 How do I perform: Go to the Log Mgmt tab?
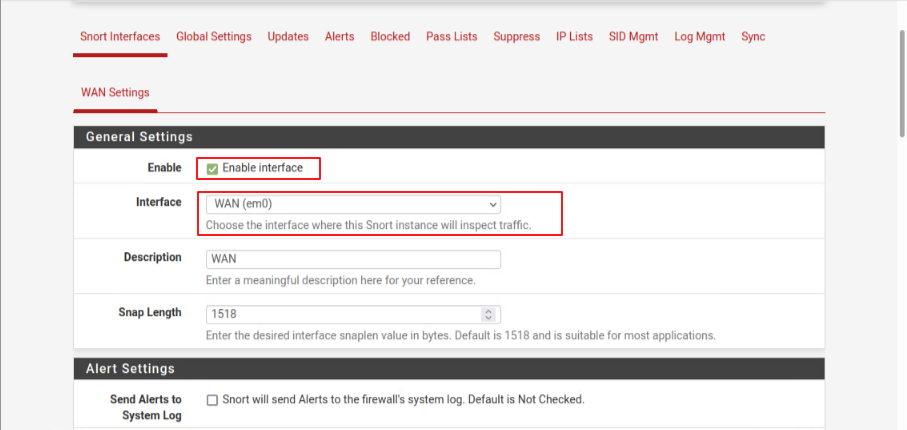[x=699, y=37]
